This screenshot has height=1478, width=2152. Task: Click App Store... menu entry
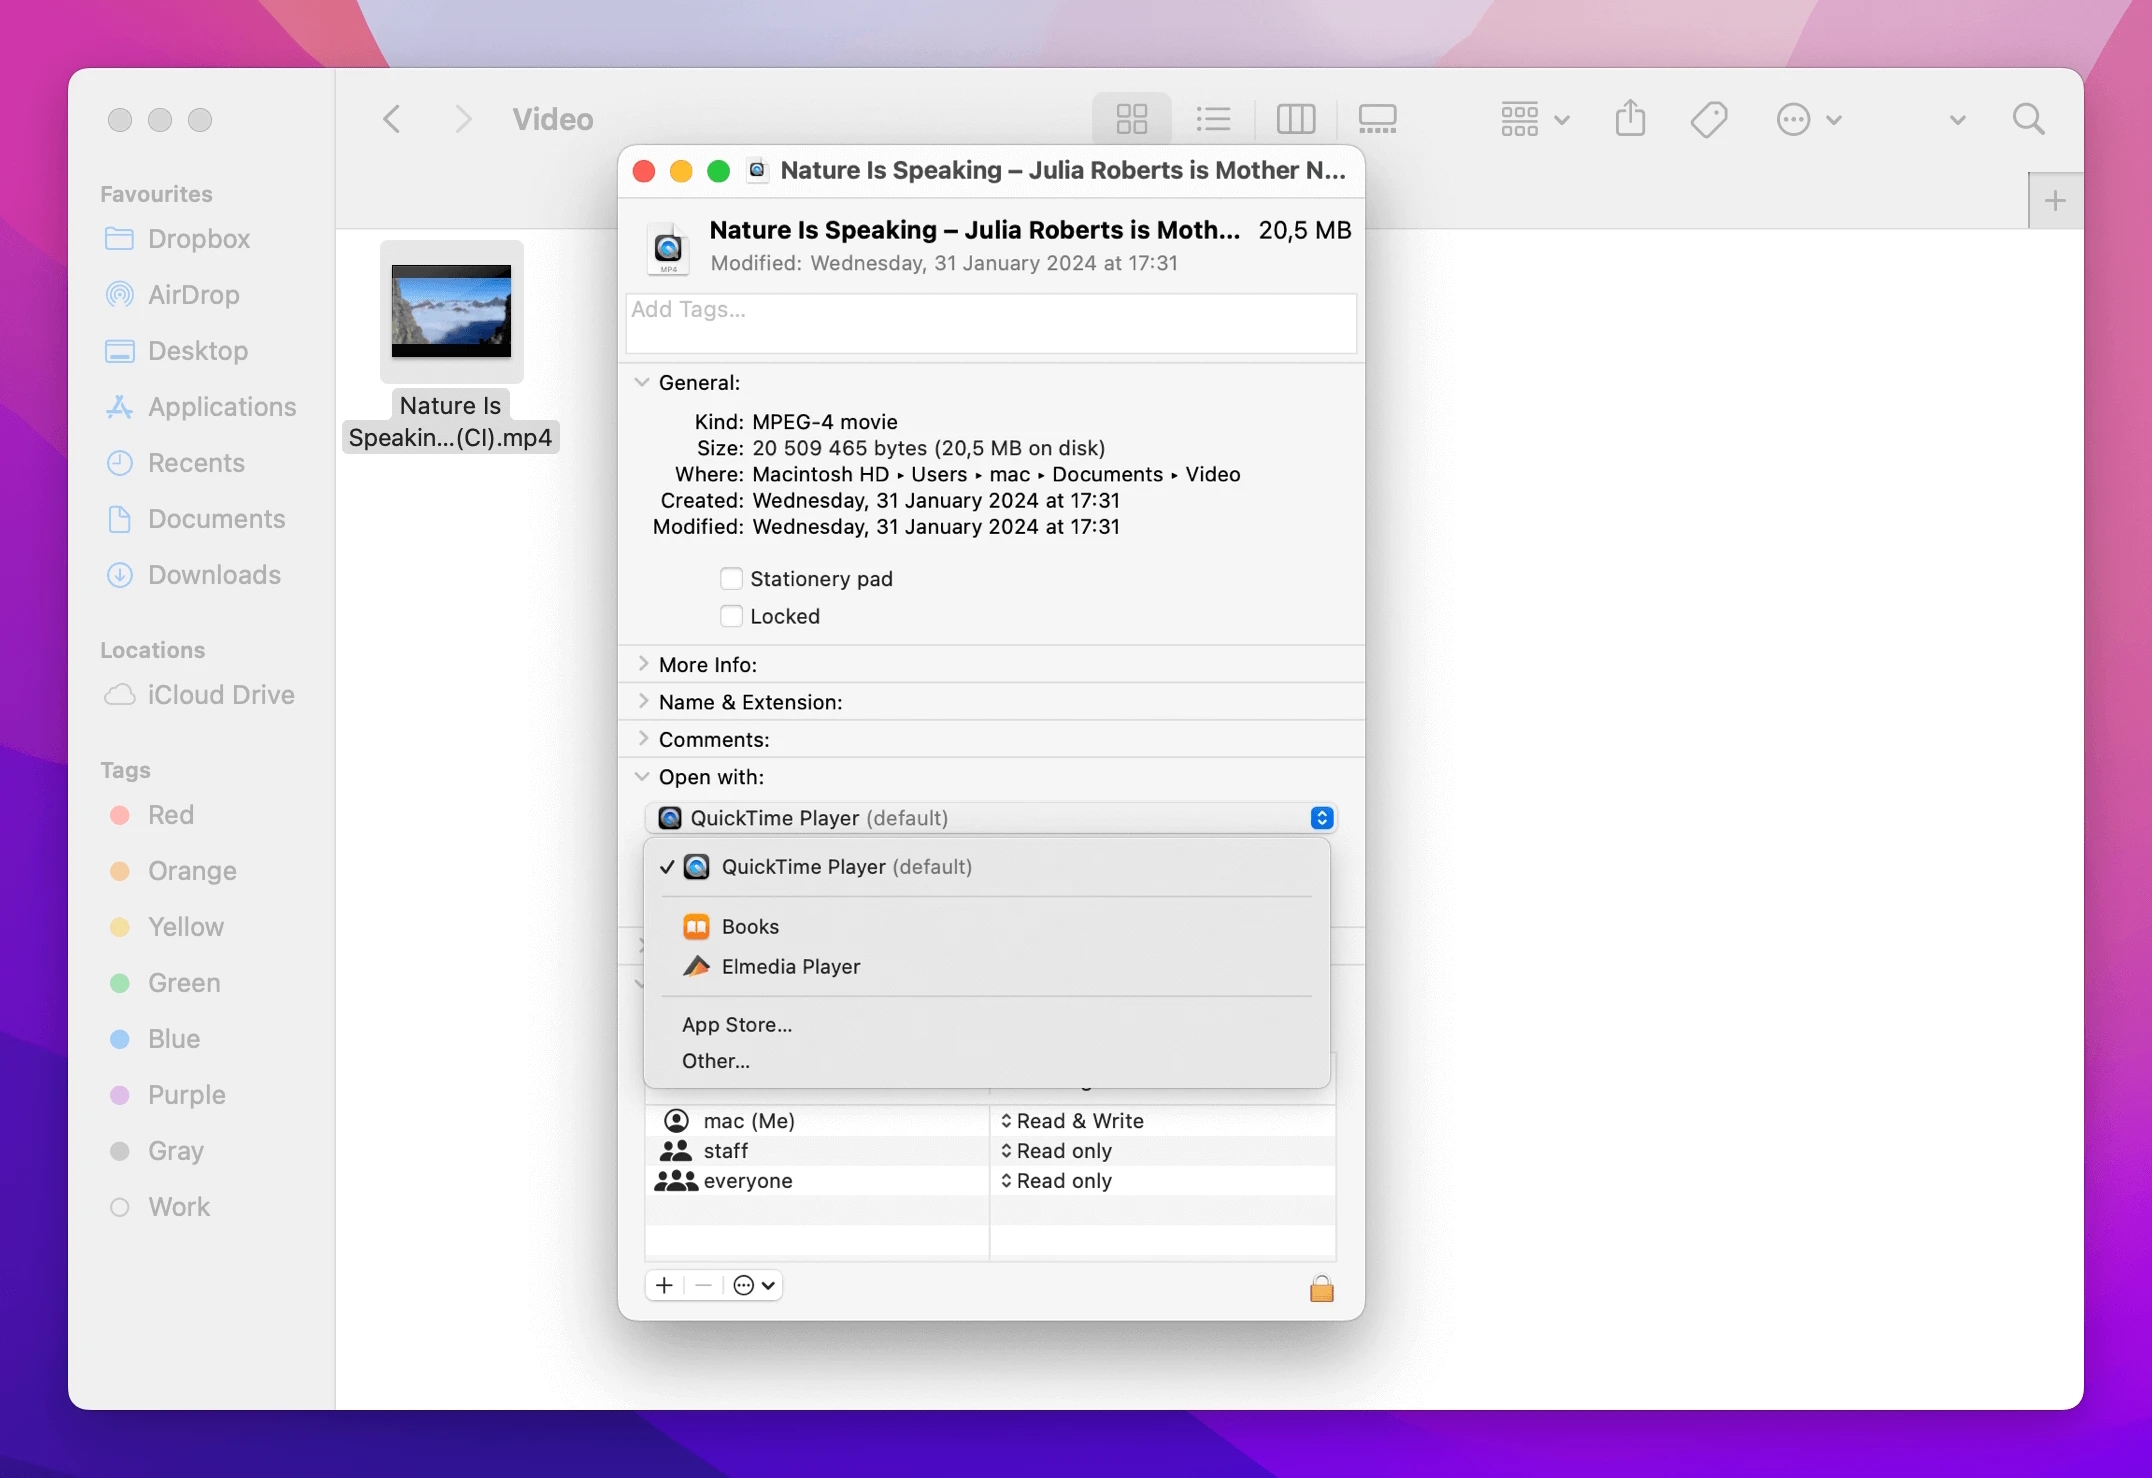737,1024
